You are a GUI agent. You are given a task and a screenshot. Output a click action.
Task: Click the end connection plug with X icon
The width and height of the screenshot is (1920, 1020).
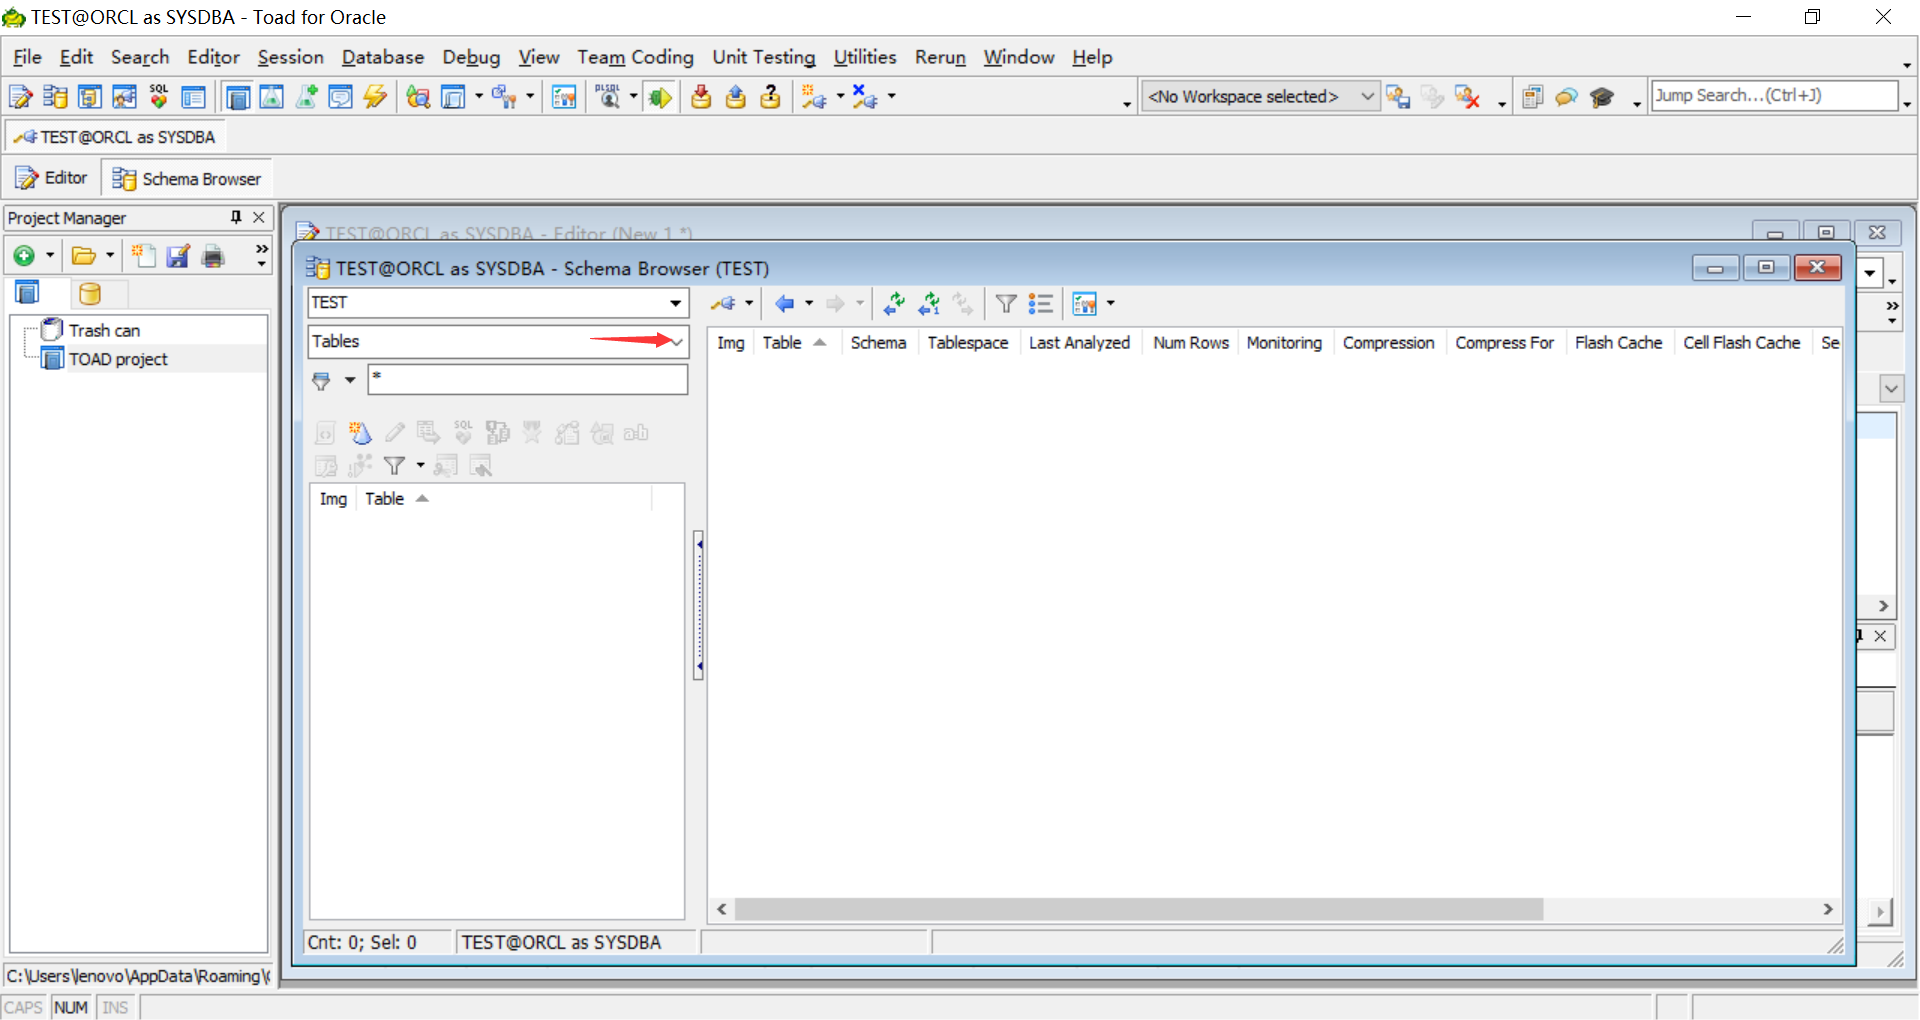[x=865, y=97]
